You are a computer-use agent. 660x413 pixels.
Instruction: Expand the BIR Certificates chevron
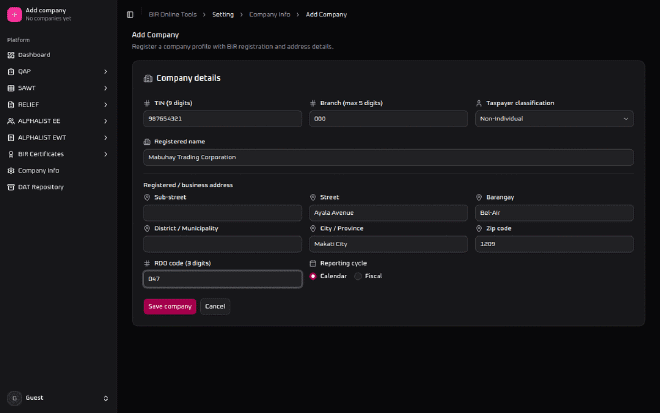click(106, 154)
